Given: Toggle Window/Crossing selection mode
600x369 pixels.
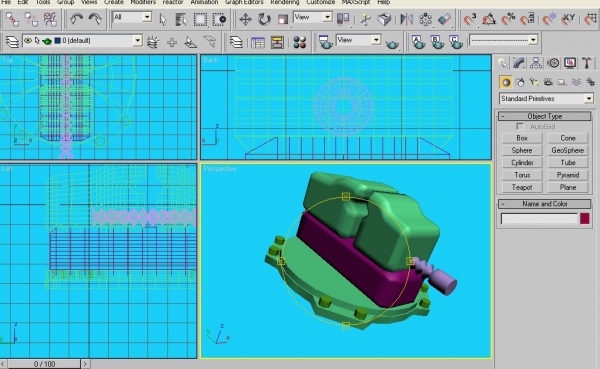Looking at the screenshot, I should (x=219, y=19).
